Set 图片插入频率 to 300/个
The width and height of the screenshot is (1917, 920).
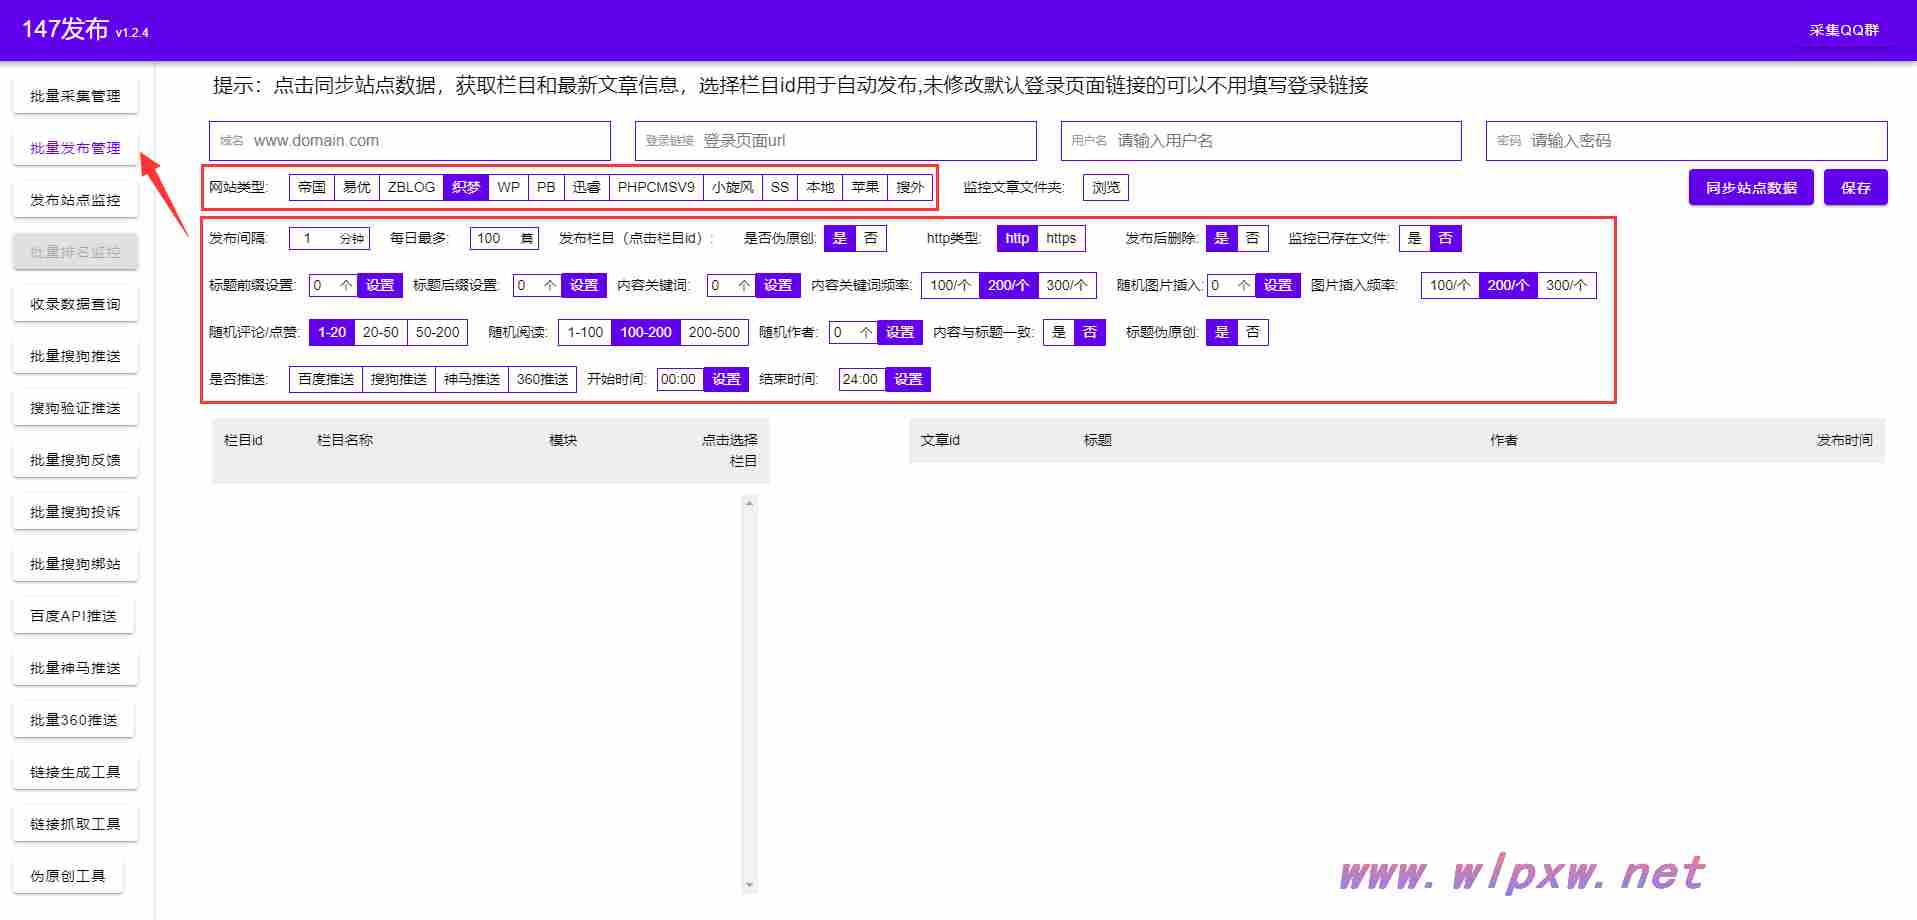pyautogui.click(x=1567, y=285)
